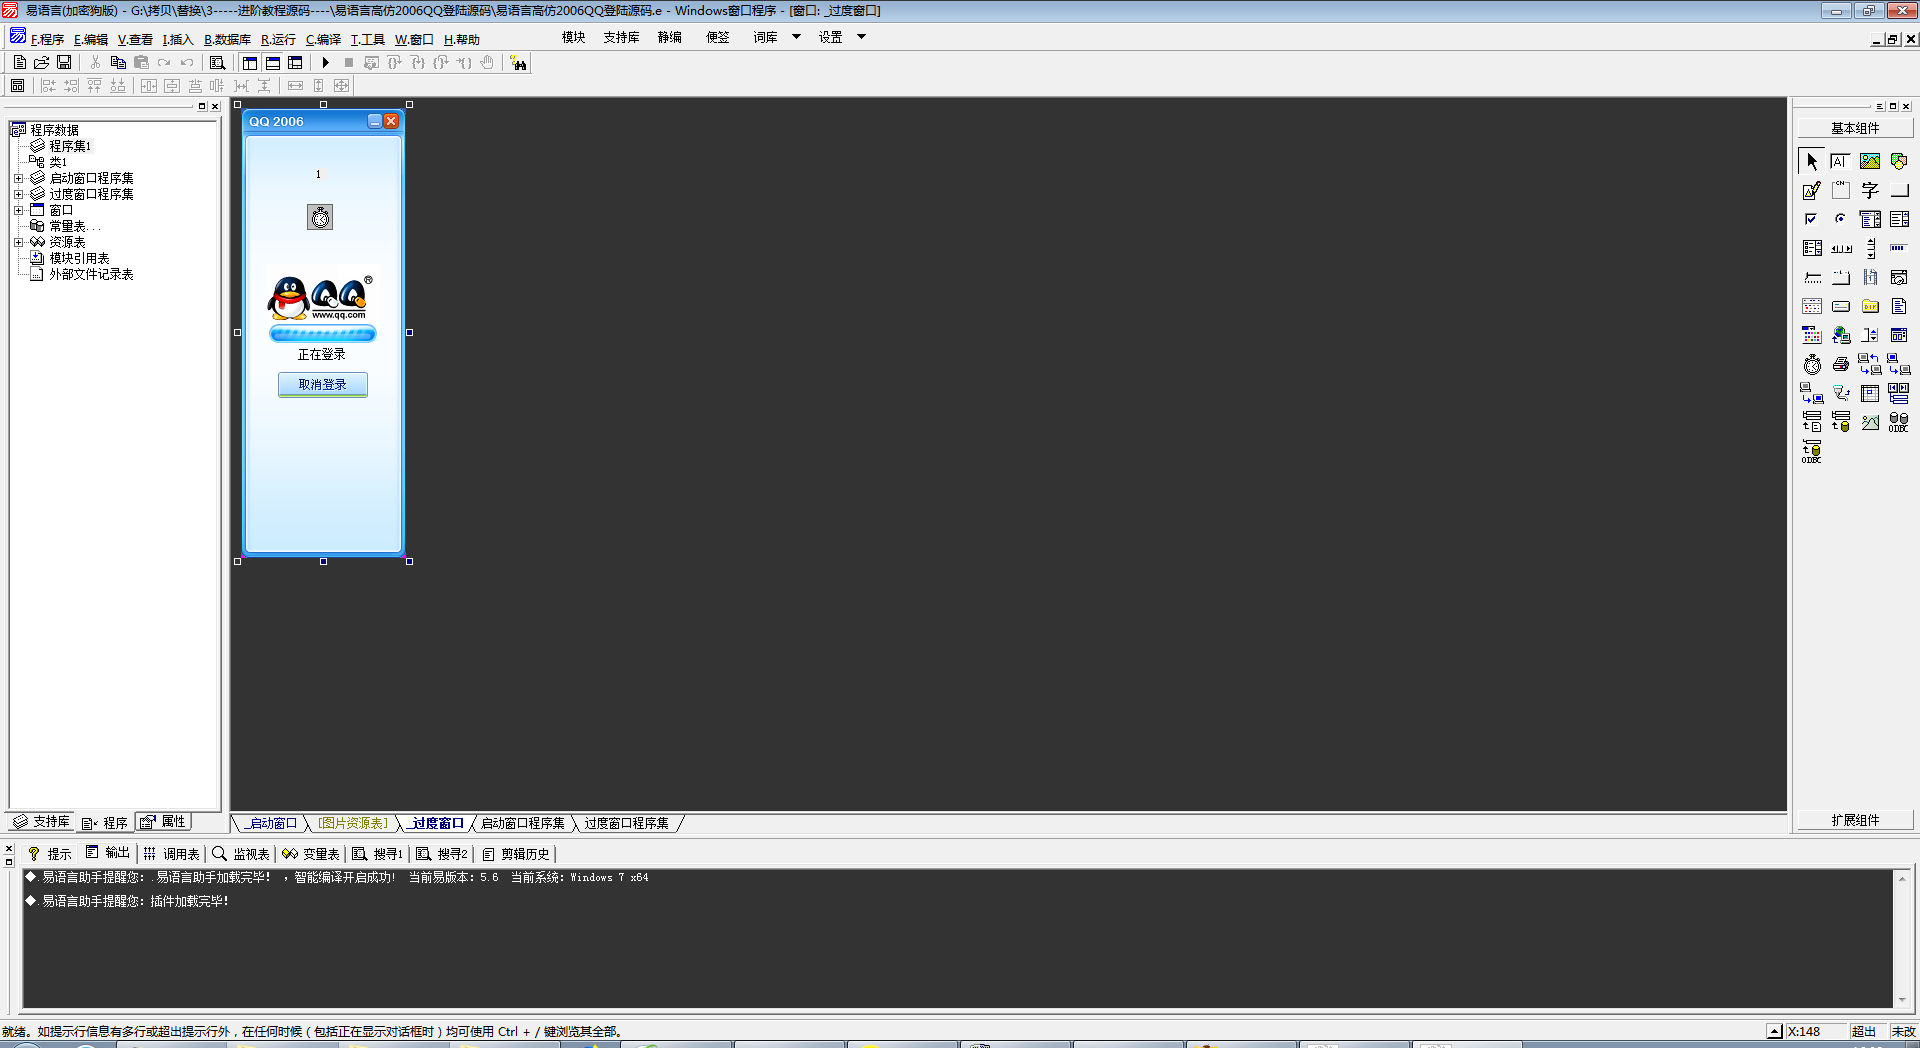Click the 取消登录 button on form
The image size is (1920, 1048).
(323, 385)
